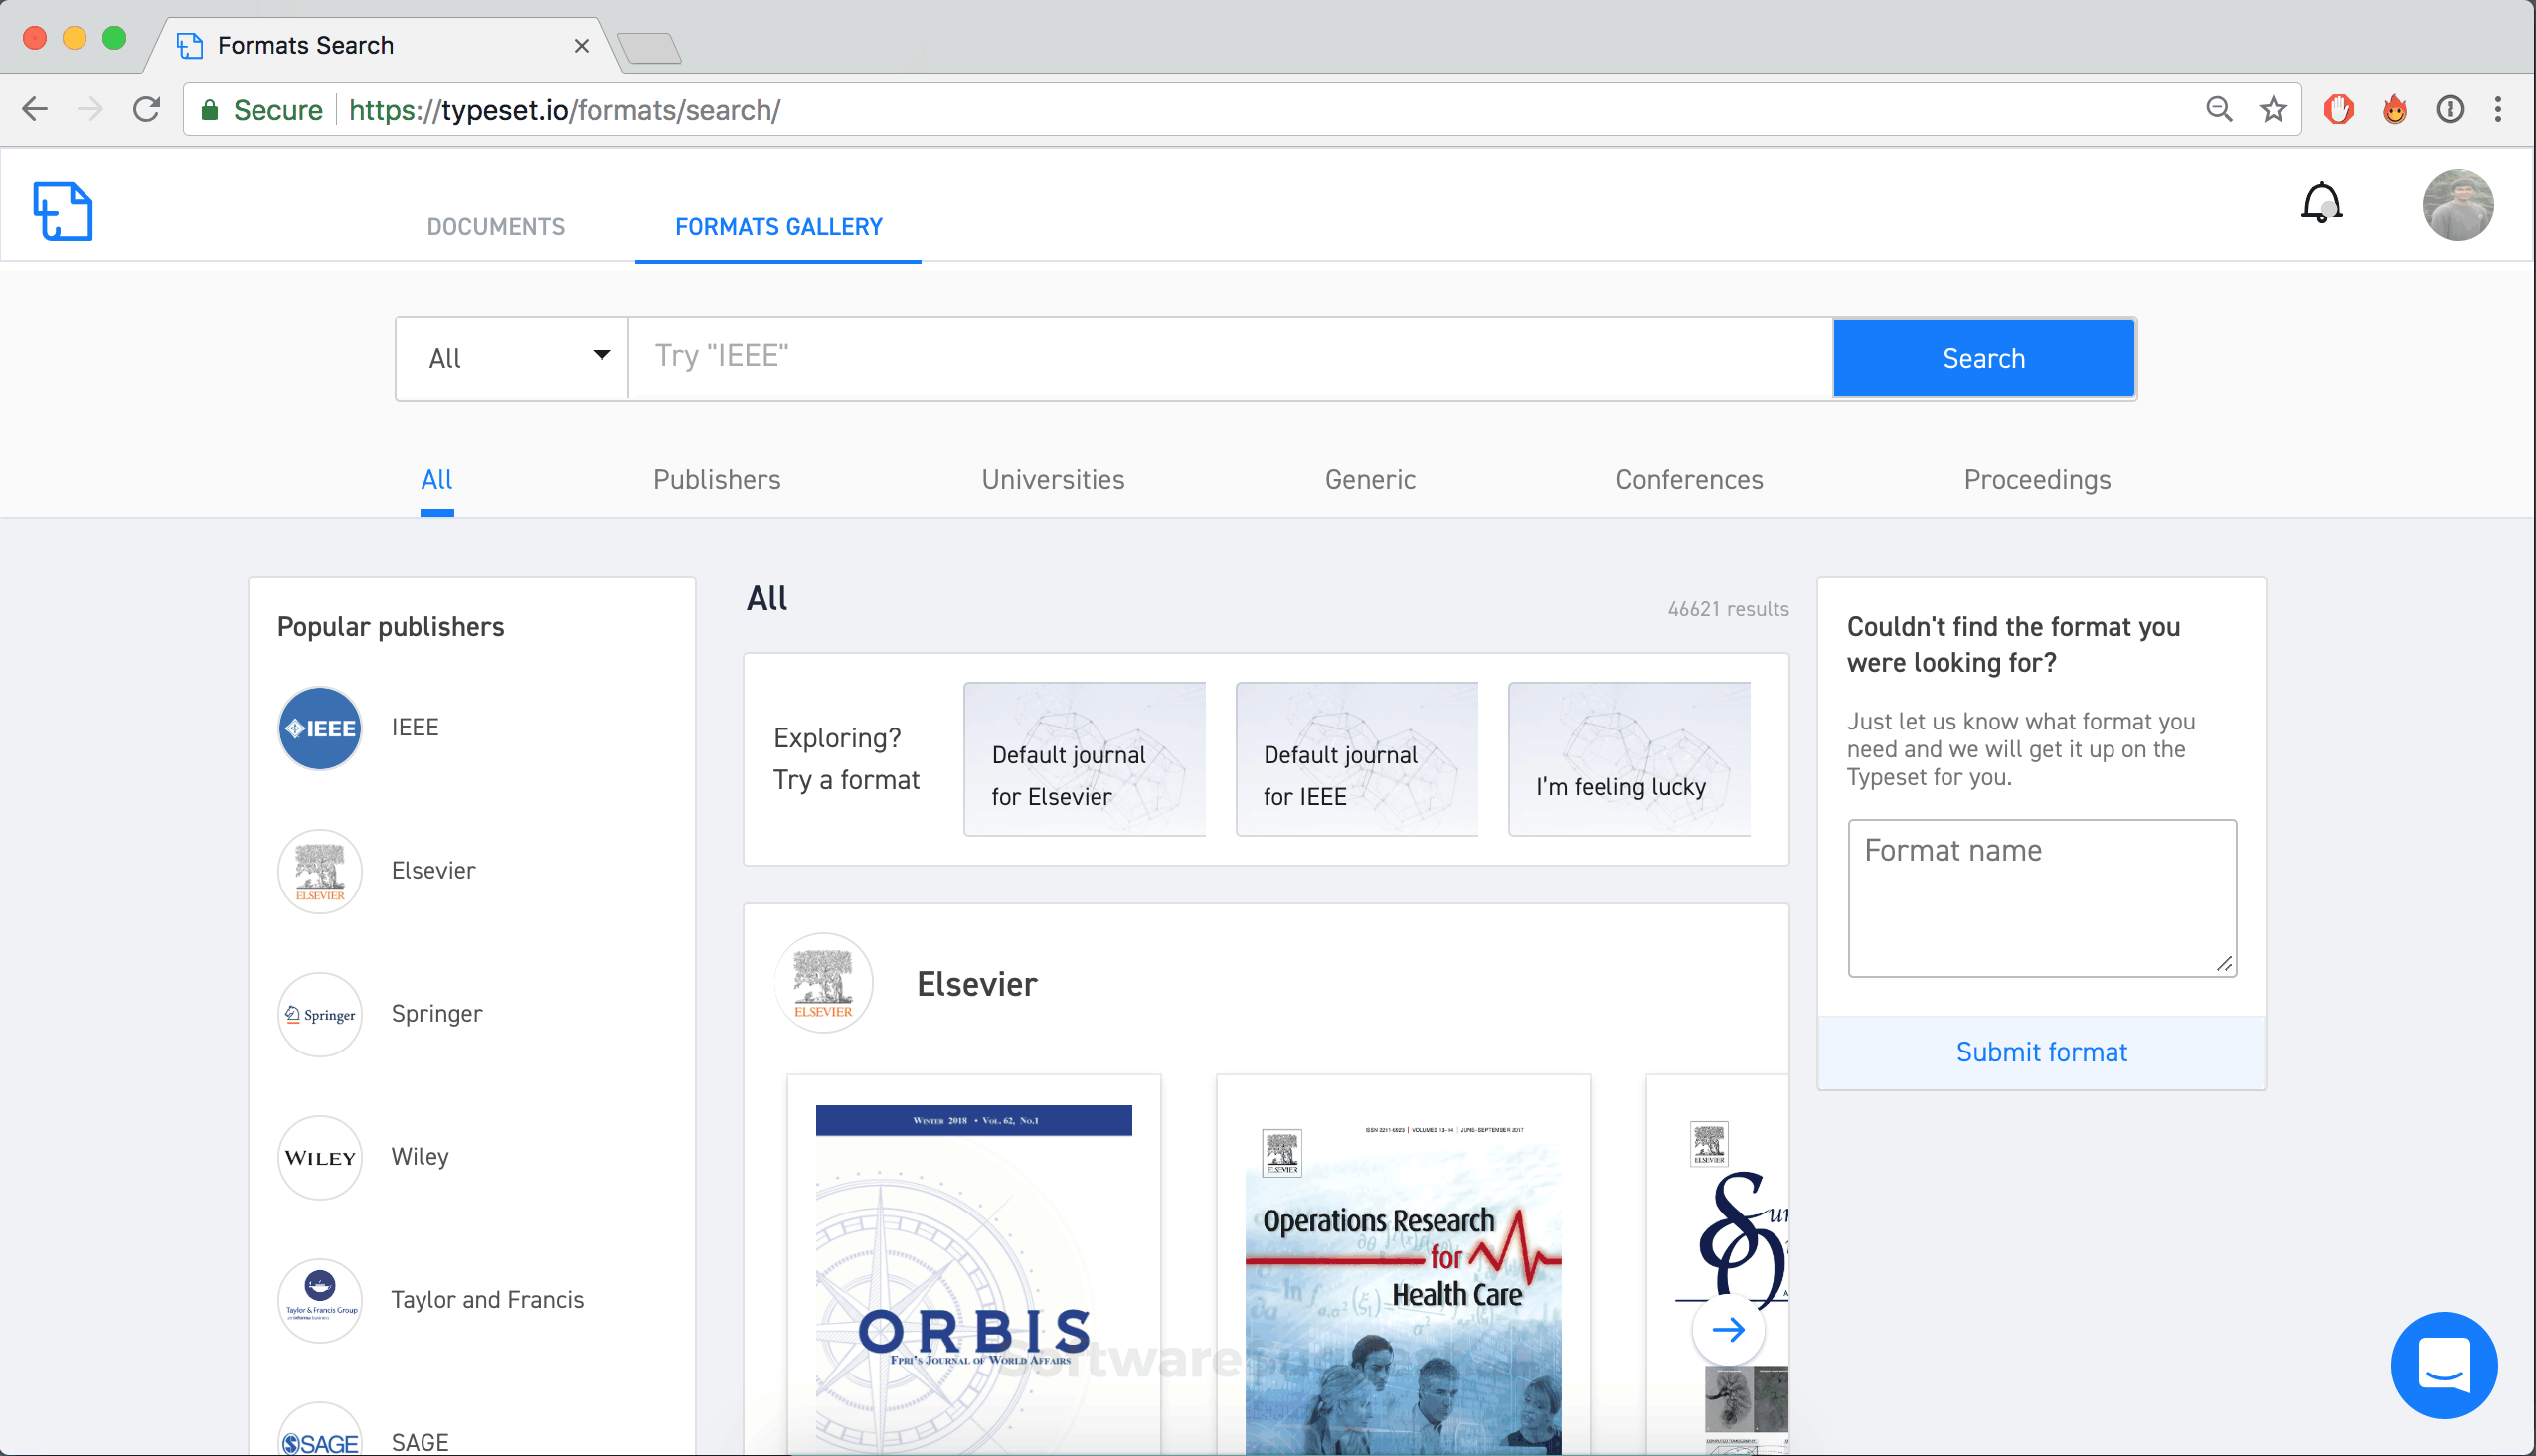The height and width of the screenshot is (1456, 2536).
Task: Select the Universities filter tab
Action: coord(1052,480)
